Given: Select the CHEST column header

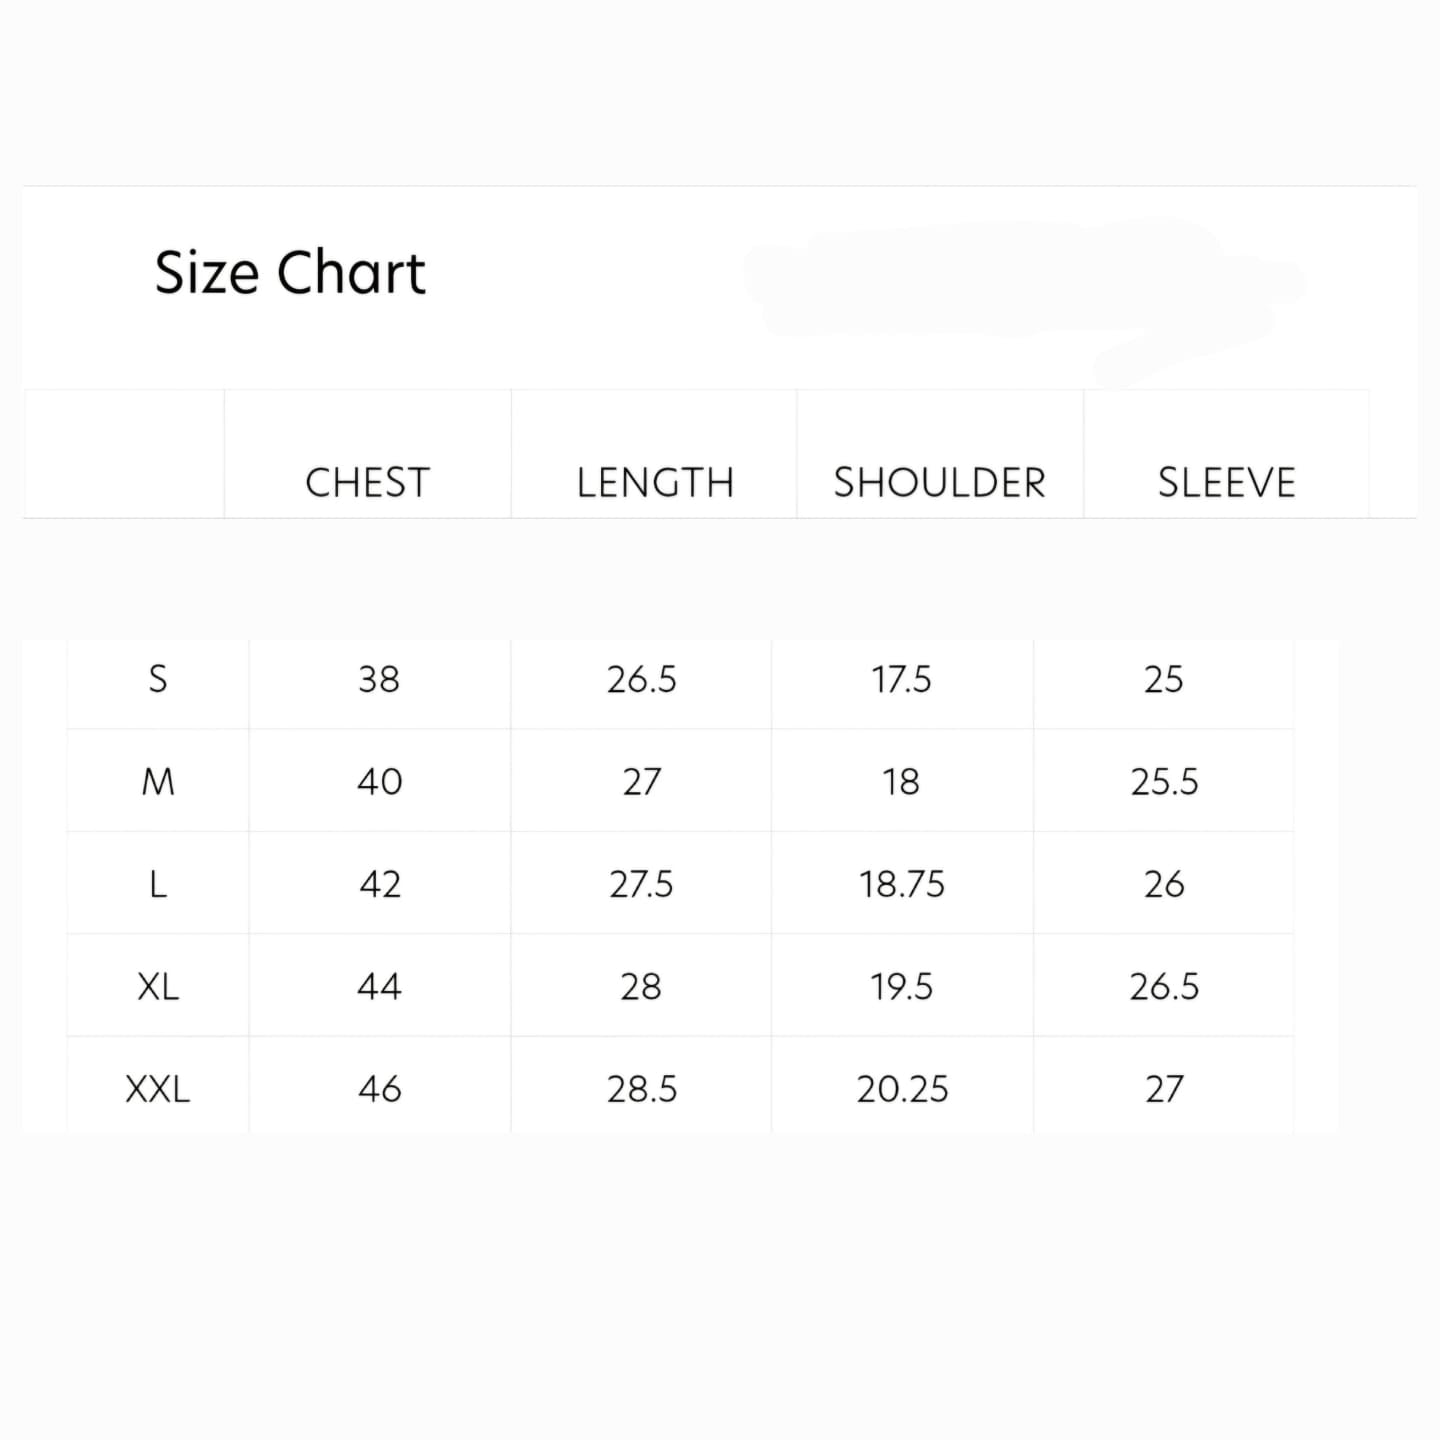Looking at the screenshot, I should [x=367, y=483].
